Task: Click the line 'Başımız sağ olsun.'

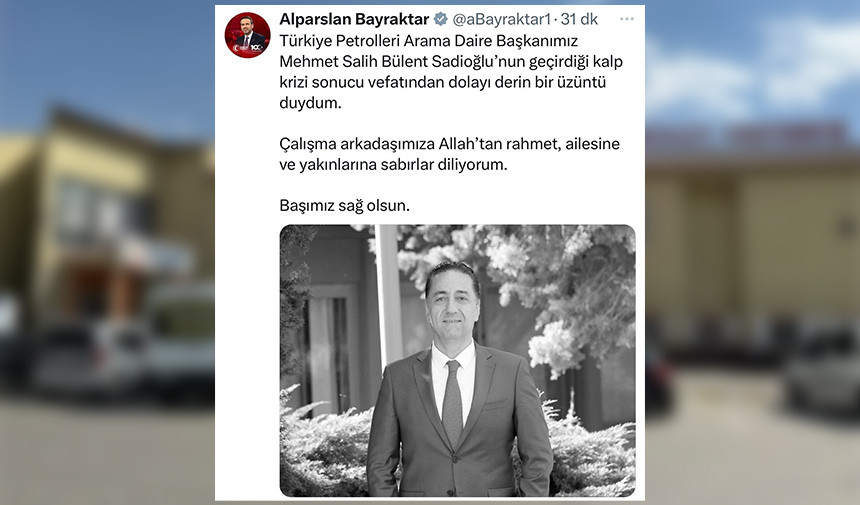Action: (344, 206)
